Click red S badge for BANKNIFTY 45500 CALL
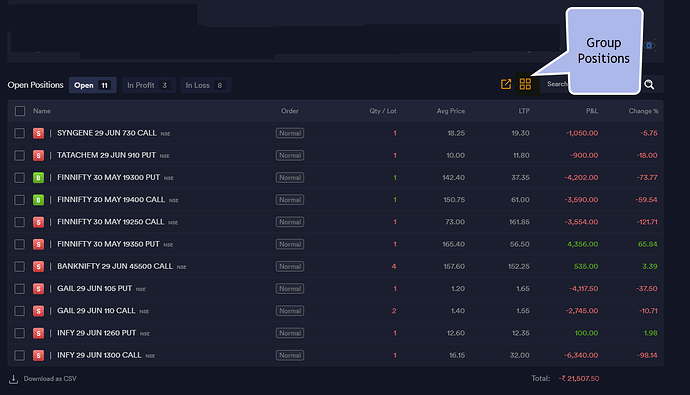Viewport: 690px width, 395px height. [38, 267]
